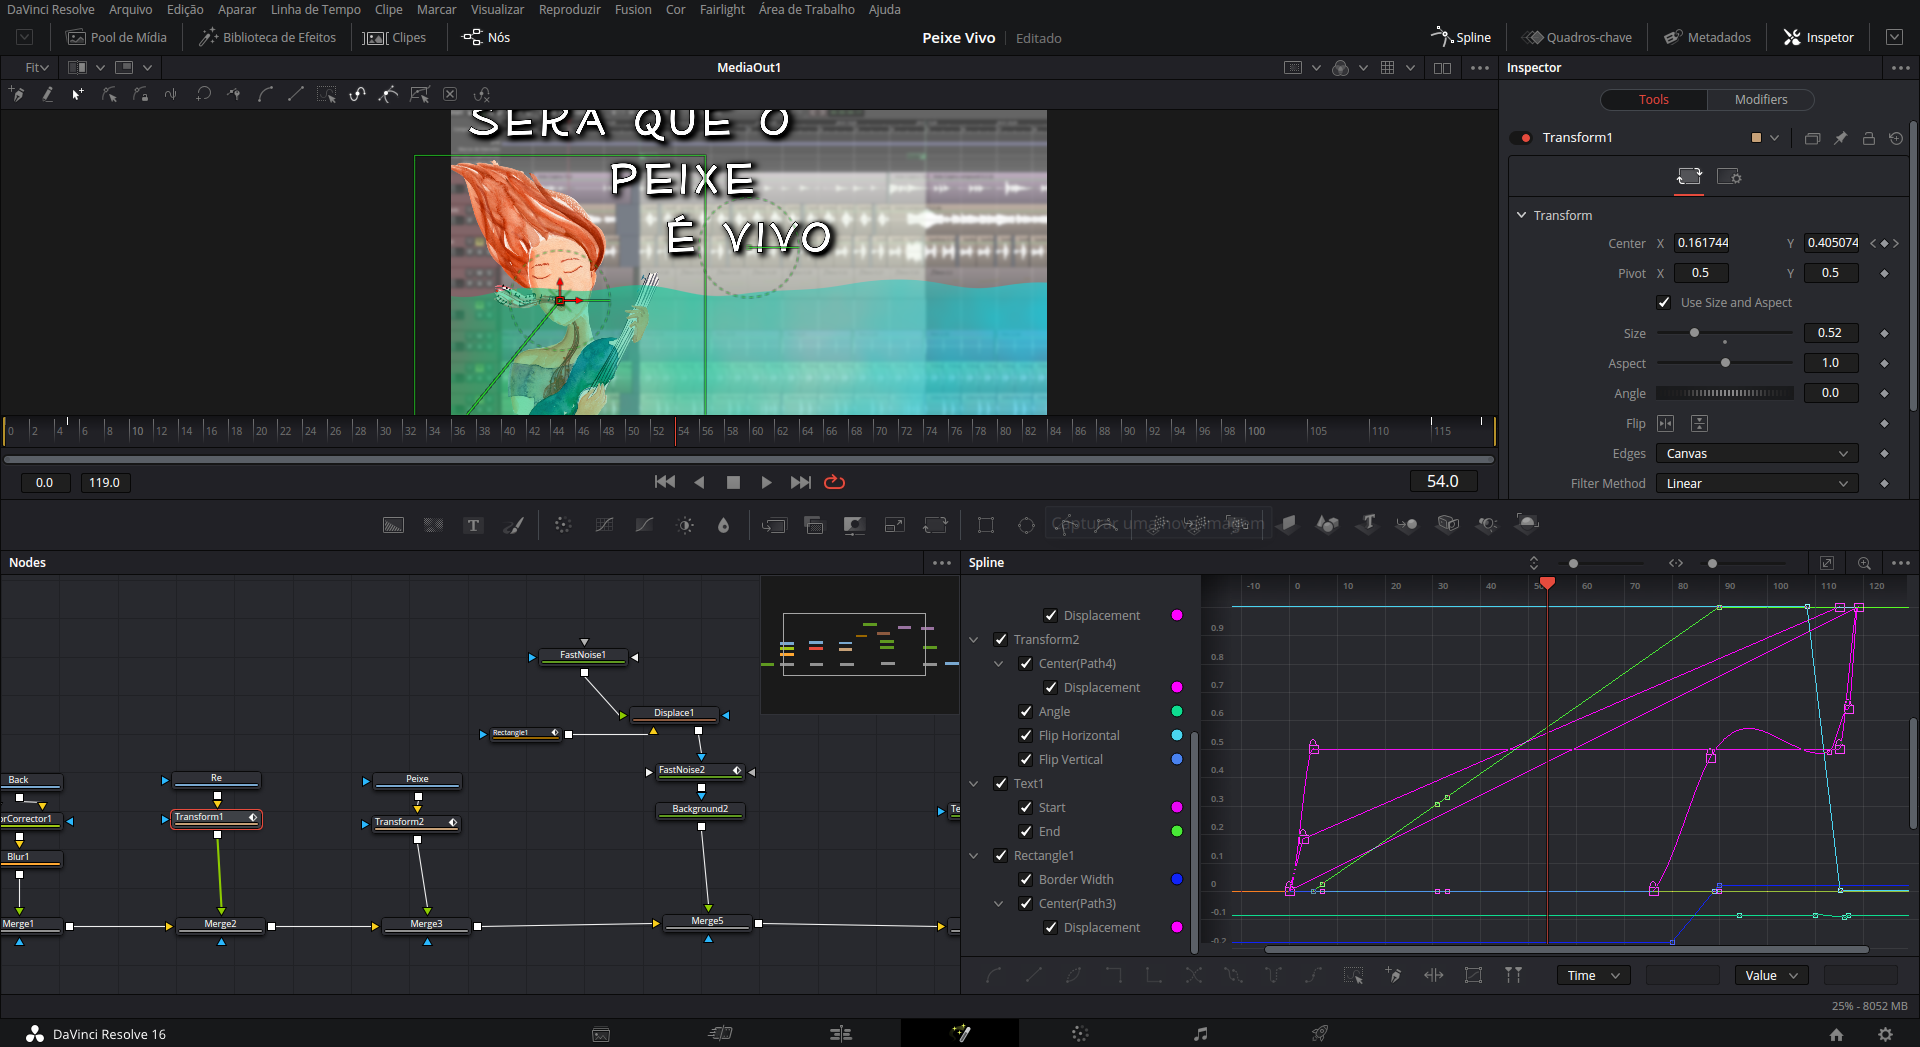Screen dimensions: 1920x1047
Task: Open the Filter Method dropdown
Action: tap(1756, 483)
